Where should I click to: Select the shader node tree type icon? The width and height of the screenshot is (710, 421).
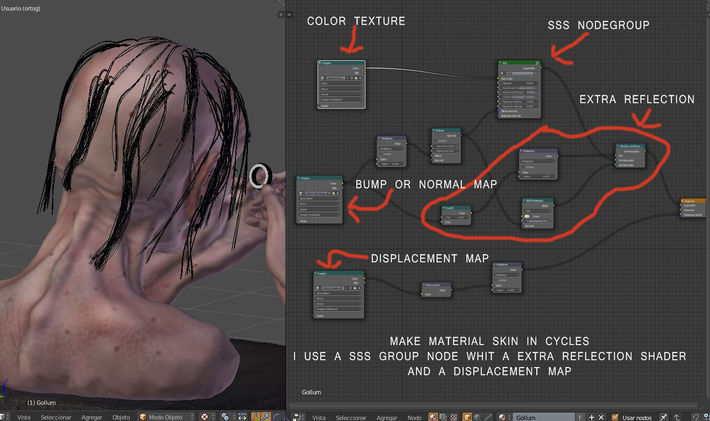pyautogui.click(x=433, y=417)
